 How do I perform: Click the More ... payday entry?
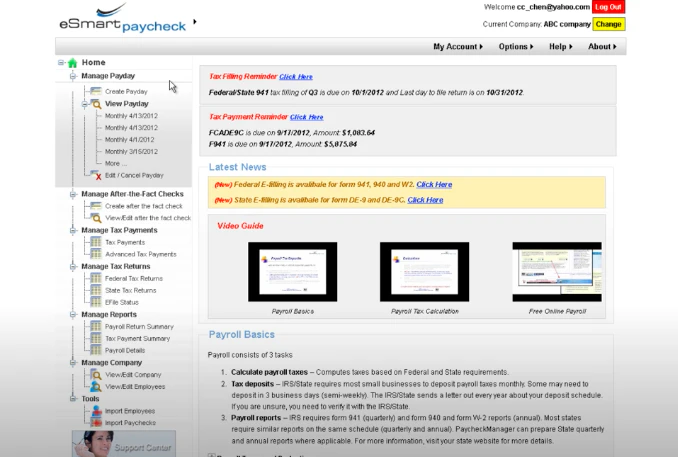pos(116,163)
